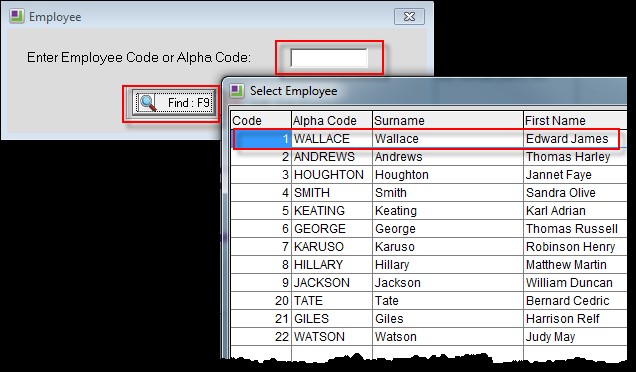Click surname cell Keating
This screenshot has height=372, width=636.
coord(448,211)
